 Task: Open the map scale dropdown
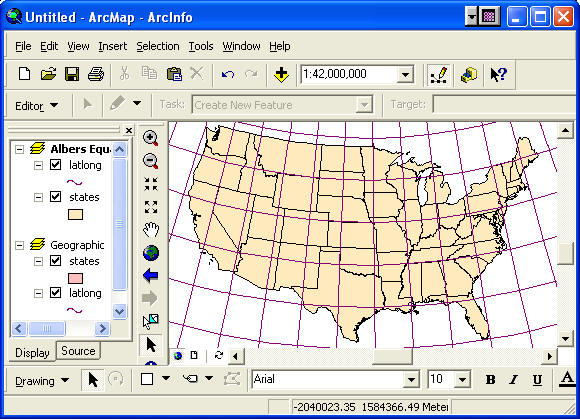[x=405, y=75]
